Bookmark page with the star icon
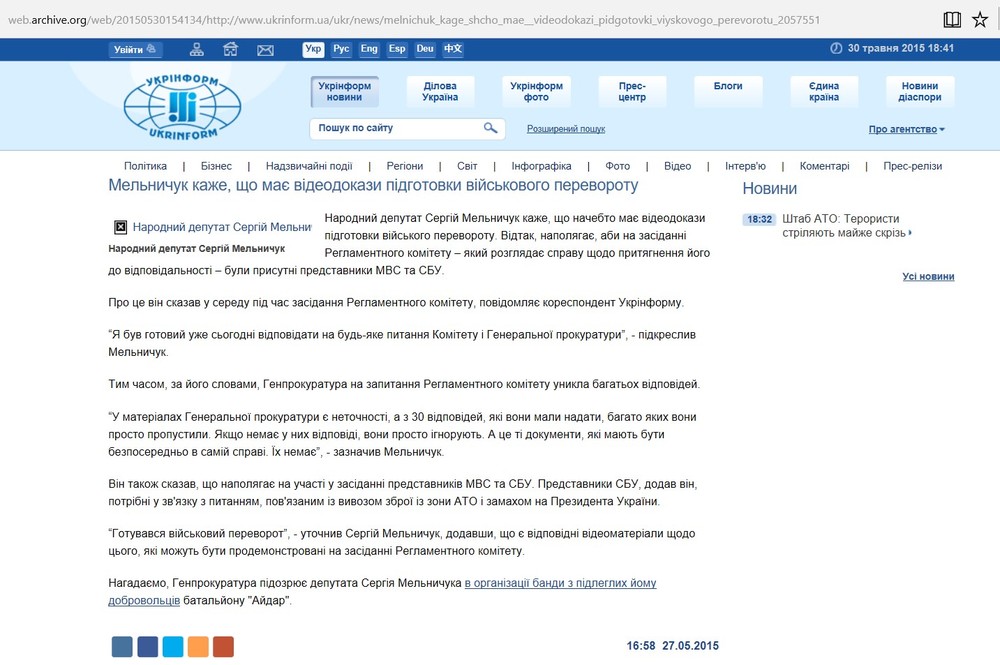Screen dimensions: 1000x665 coord(980,19)
